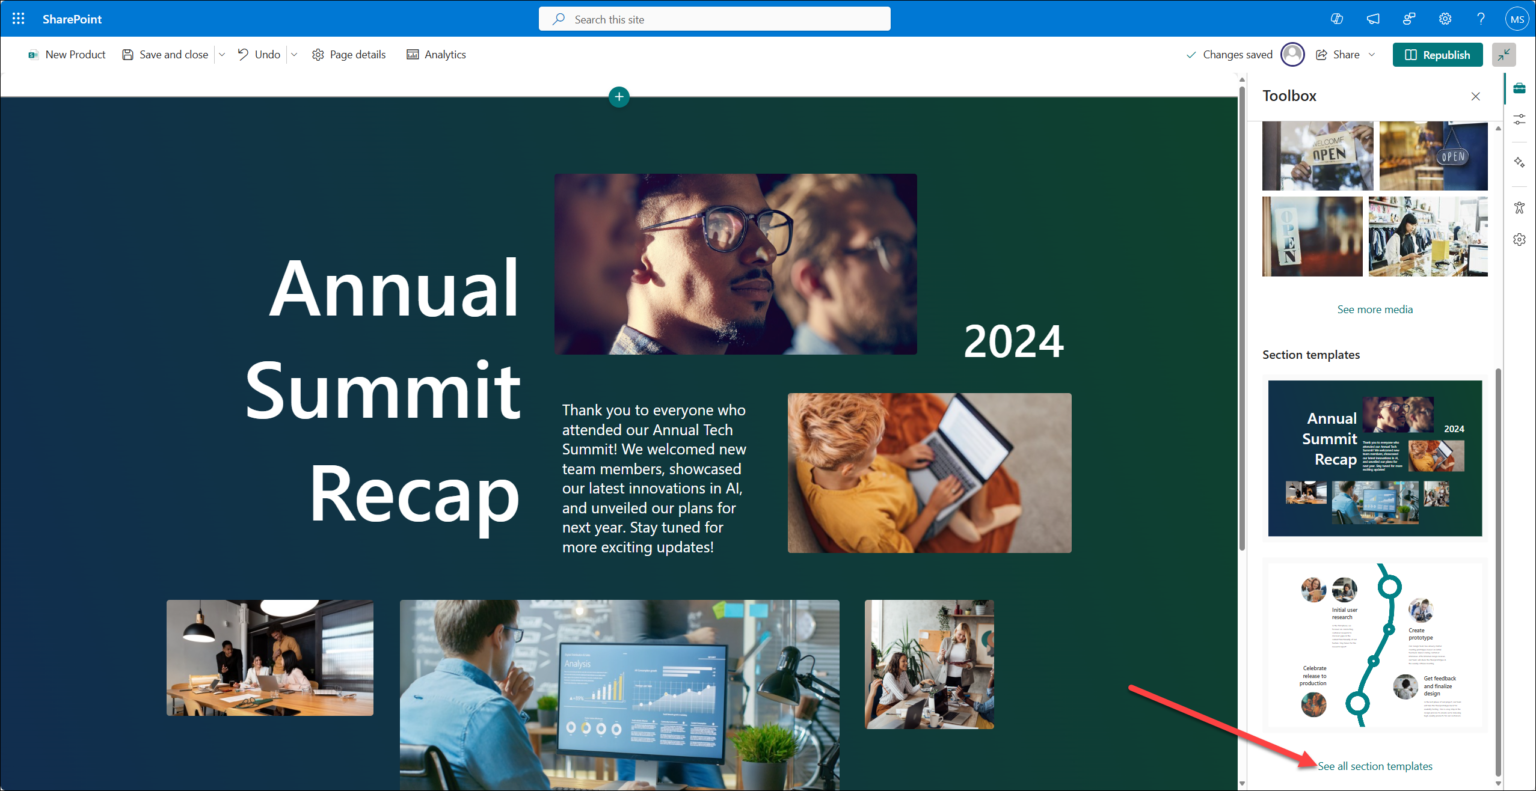Open the Toolbox panel icon in the sidebar
The image size is (1536, 791).
point(1519,88)
